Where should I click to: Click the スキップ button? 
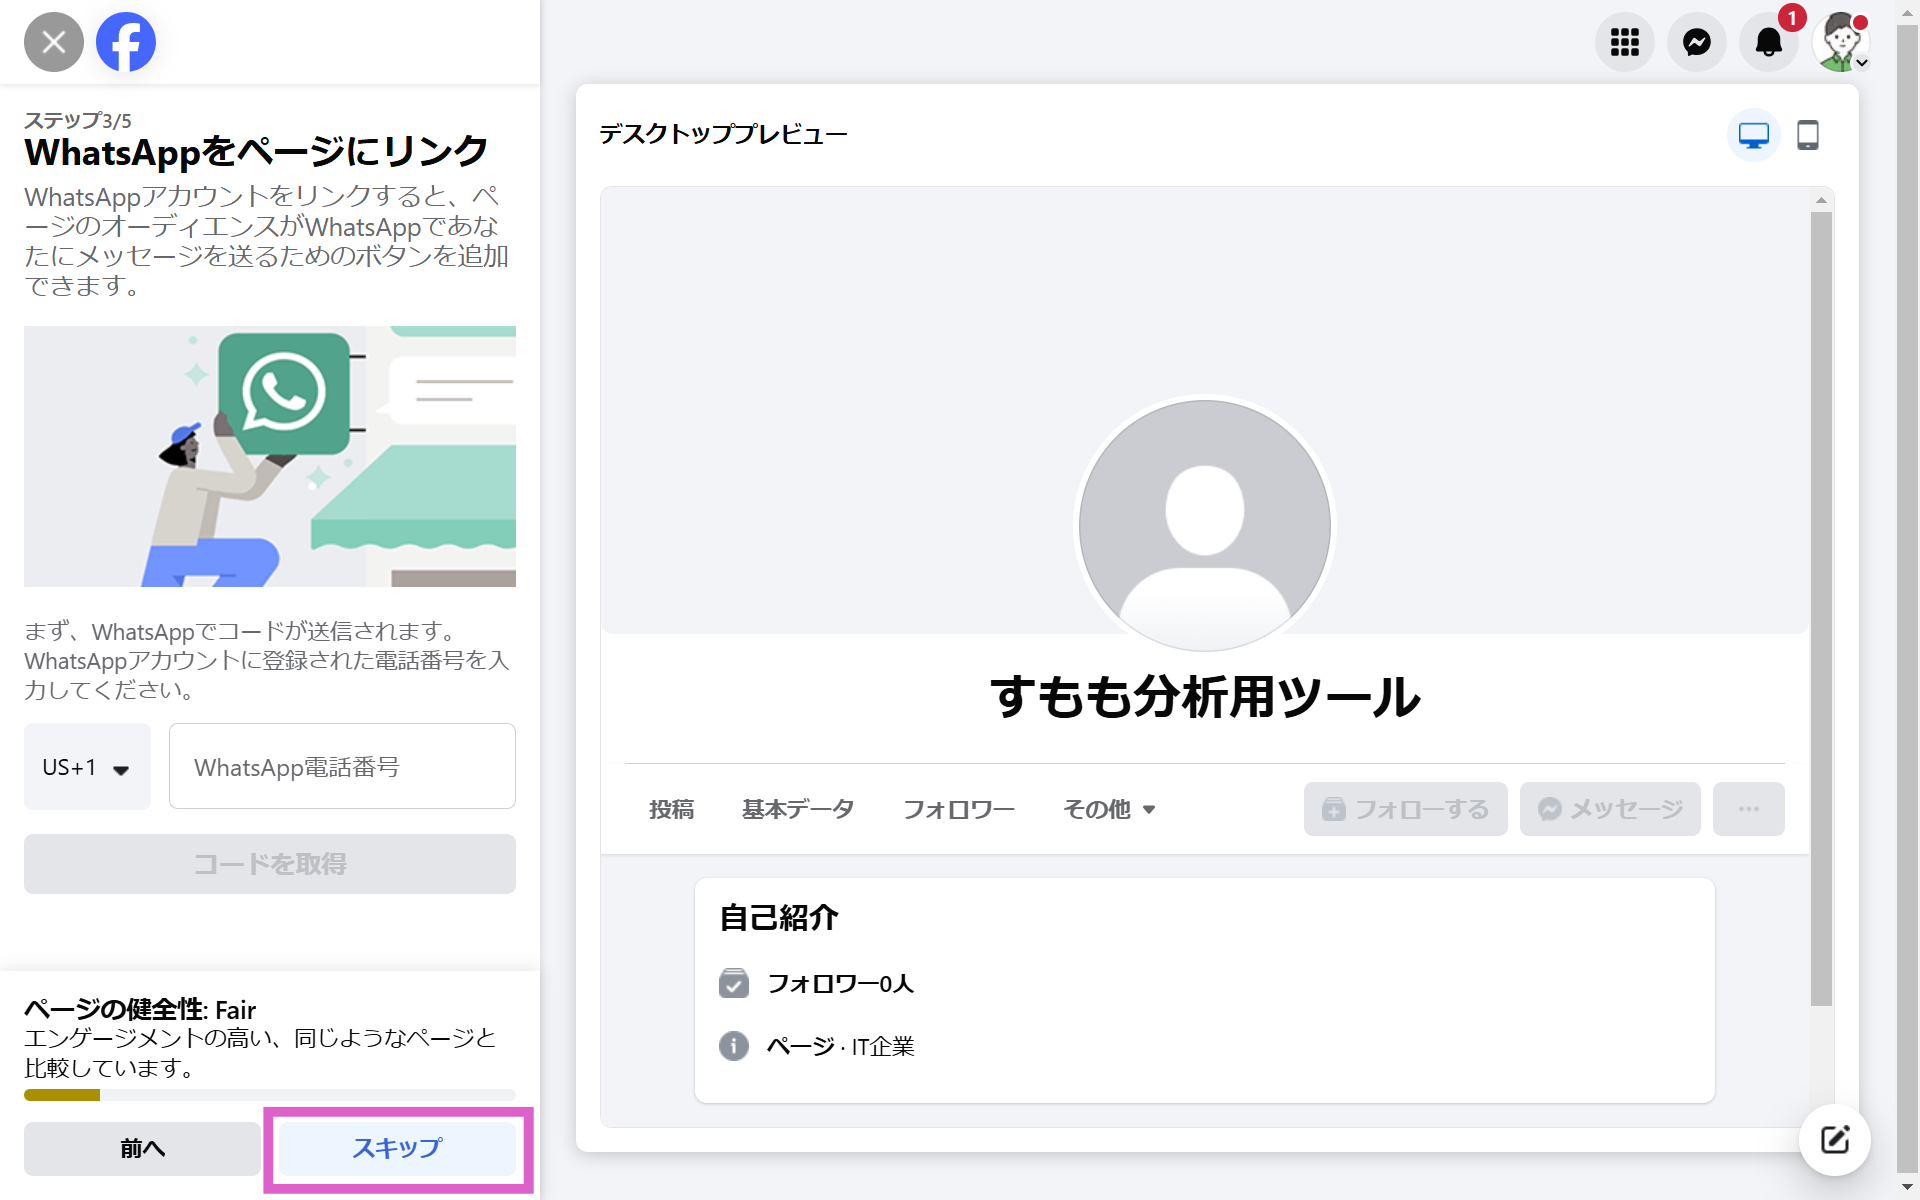397,1148
